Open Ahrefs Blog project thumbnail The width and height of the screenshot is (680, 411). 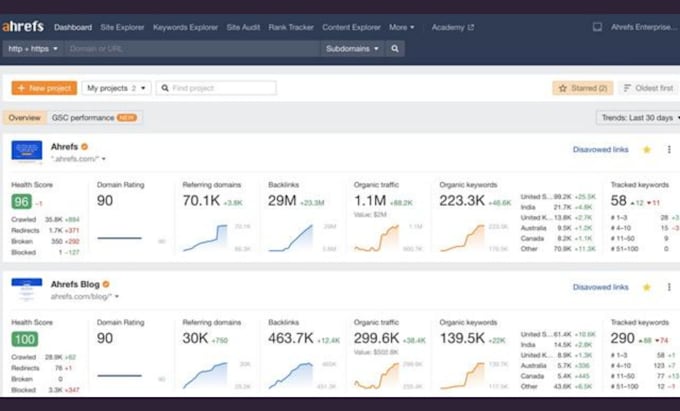[x=27, y=289]
